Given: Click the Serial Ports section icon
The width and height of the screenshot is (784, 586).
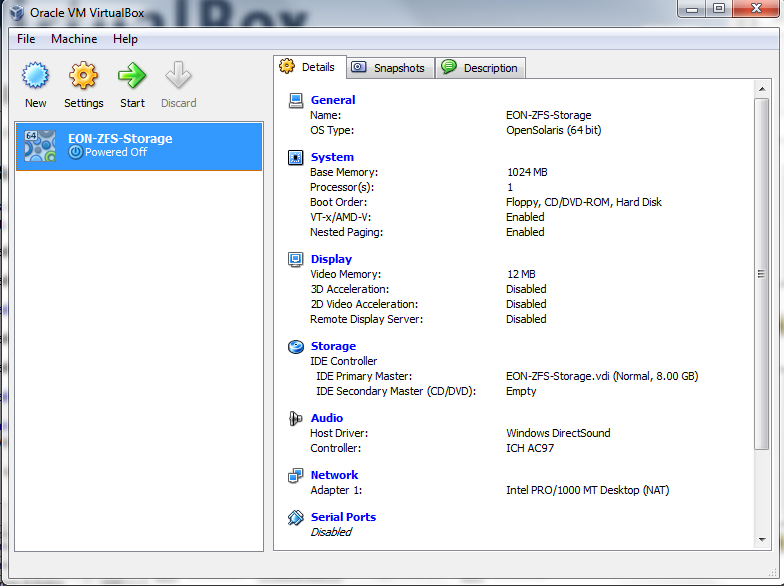Looking at the screenshot, I should tap(296, 518).
